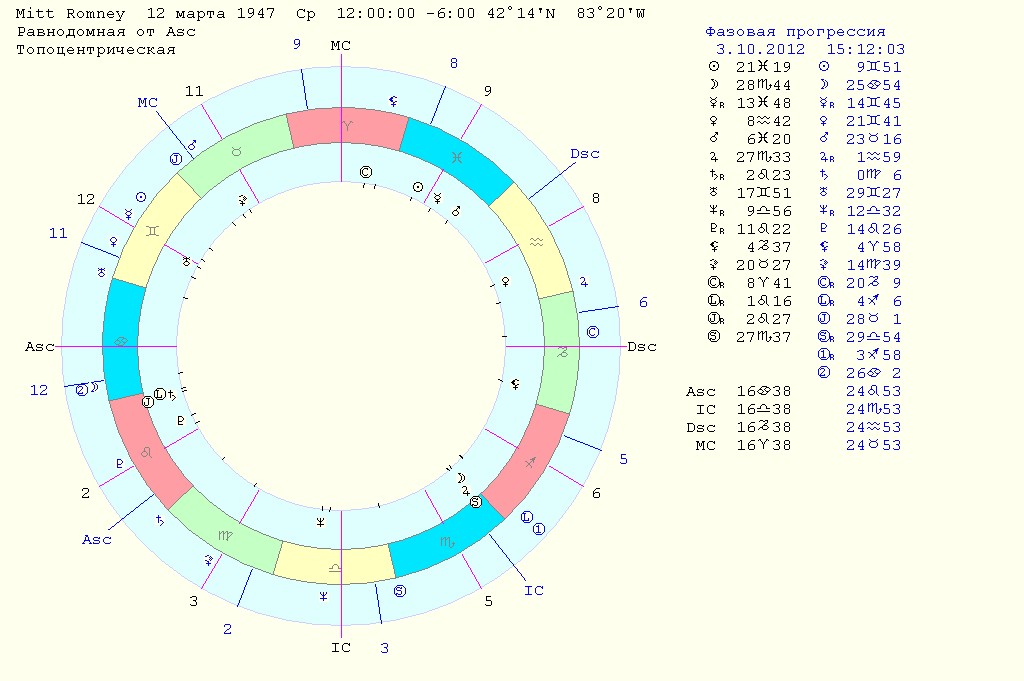
Task: Click black house number "12" on the wheel
Action: (86, 199)
